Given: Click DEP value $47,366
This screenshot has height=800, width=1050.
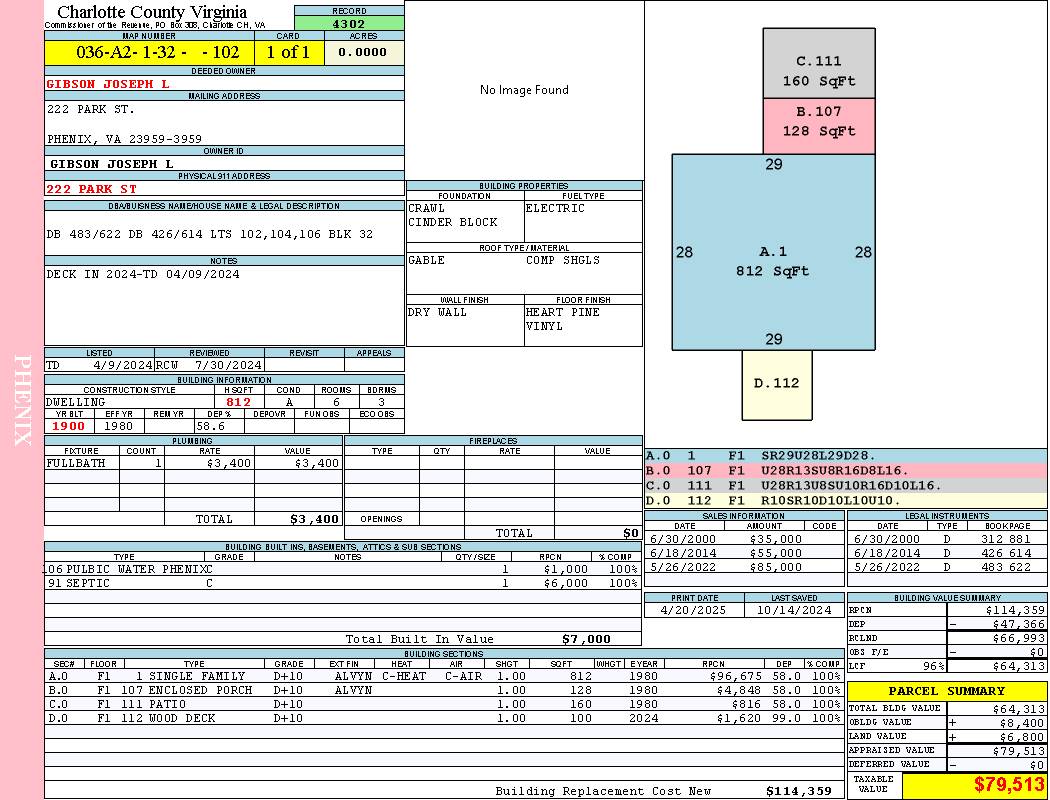Looking at the screenshot, I should (1019, 624).
